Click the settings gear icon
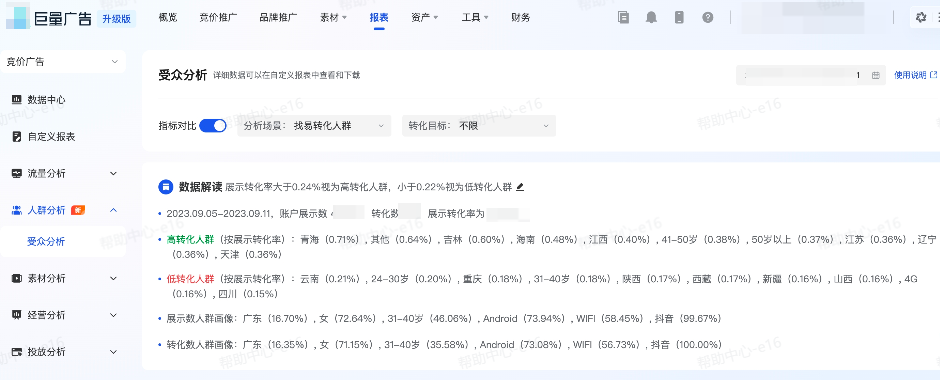The image size is (940, 380). click(x=921, y=17)
